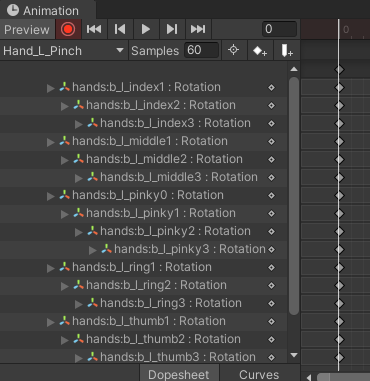Click key diamond for b_l_middle1 row
The height and width of the screenshot is (381, 370).
click(272, 142)
